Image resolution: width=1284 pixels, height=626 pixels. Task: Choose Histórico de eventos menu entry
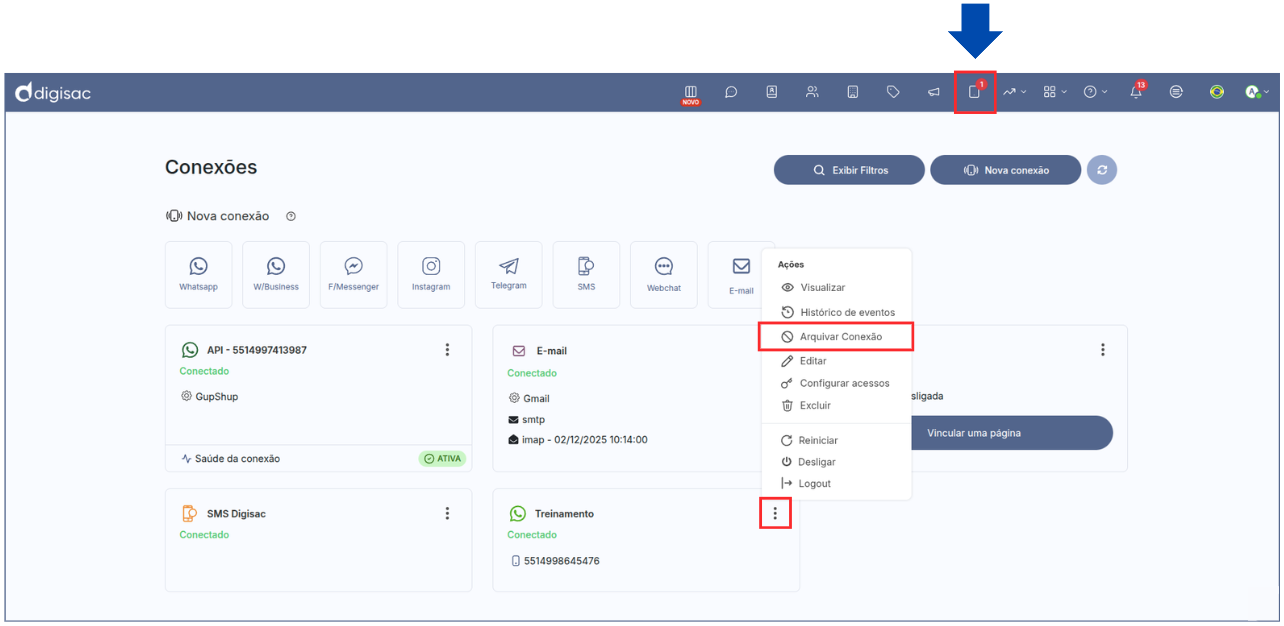coord(846,312)
